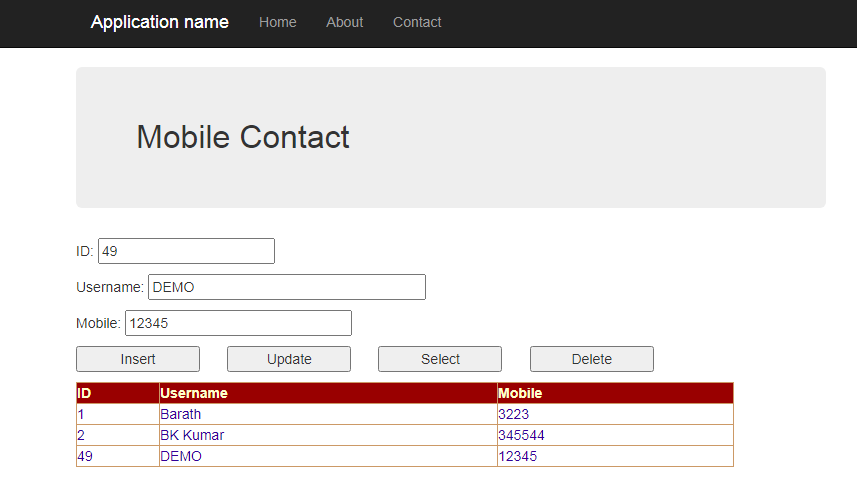
Task: Select the DEMO entry in table
Action: (181, 456)
